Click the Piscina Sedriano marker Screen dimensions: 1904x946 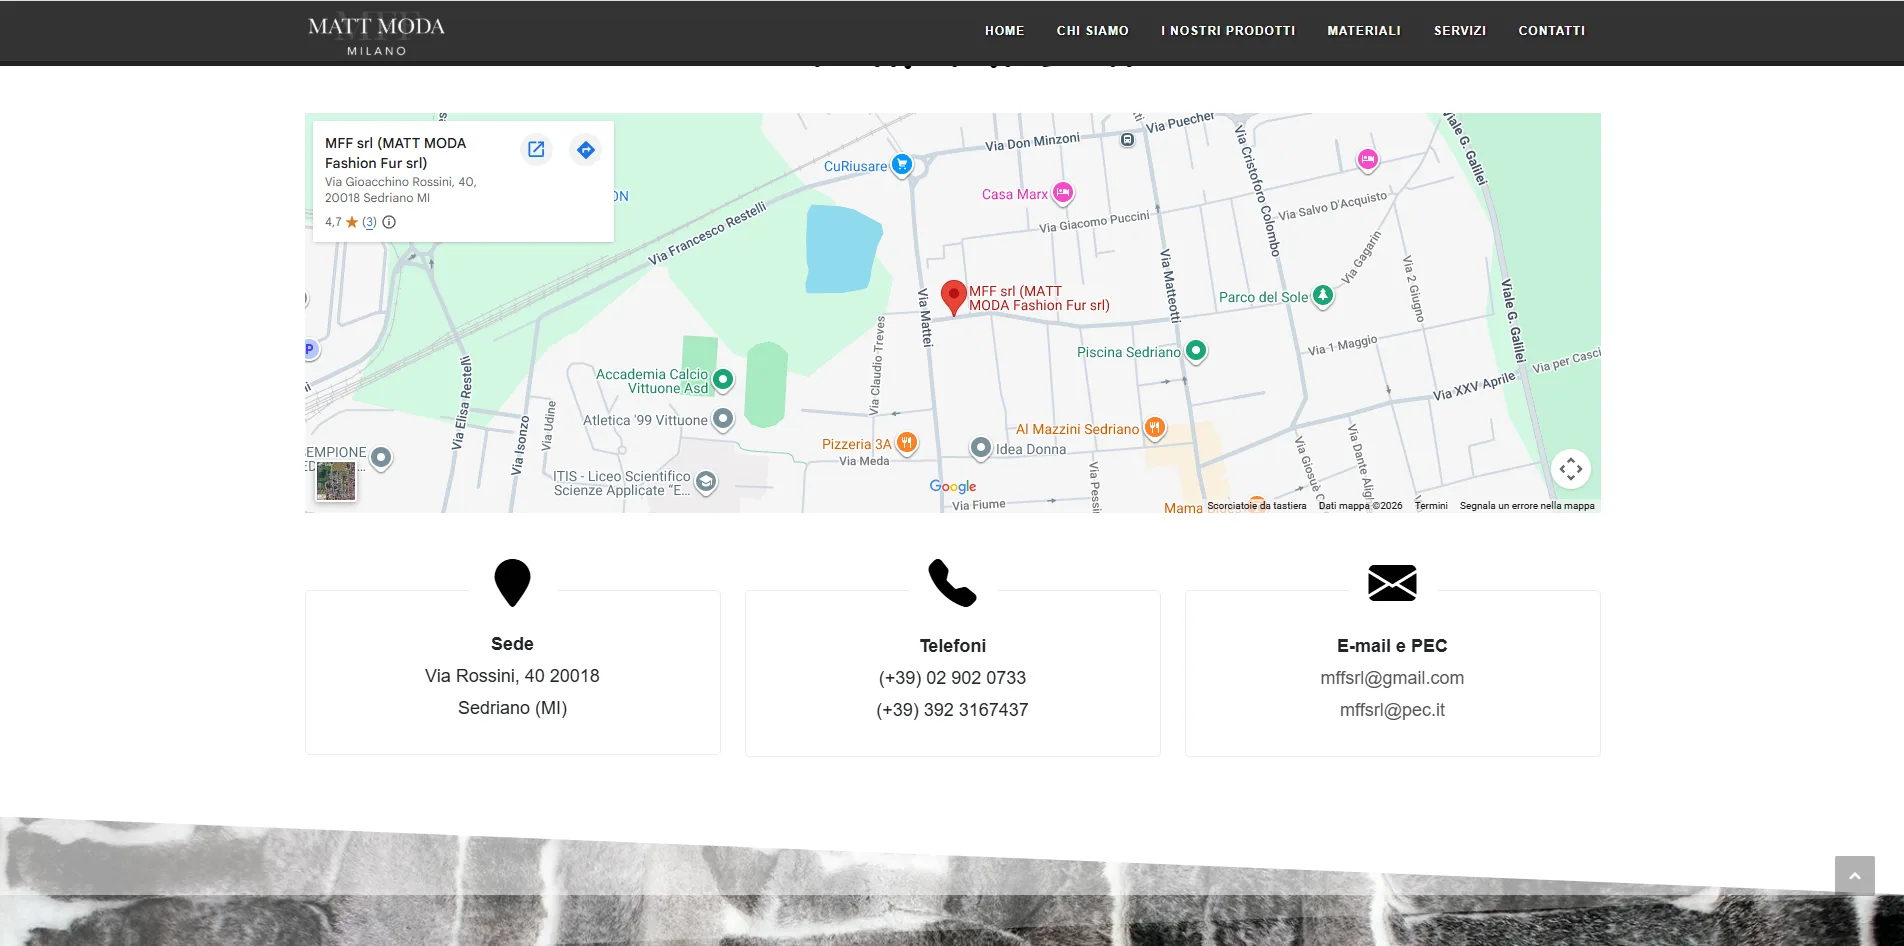pyautogui.click(x=1196, y=350)
